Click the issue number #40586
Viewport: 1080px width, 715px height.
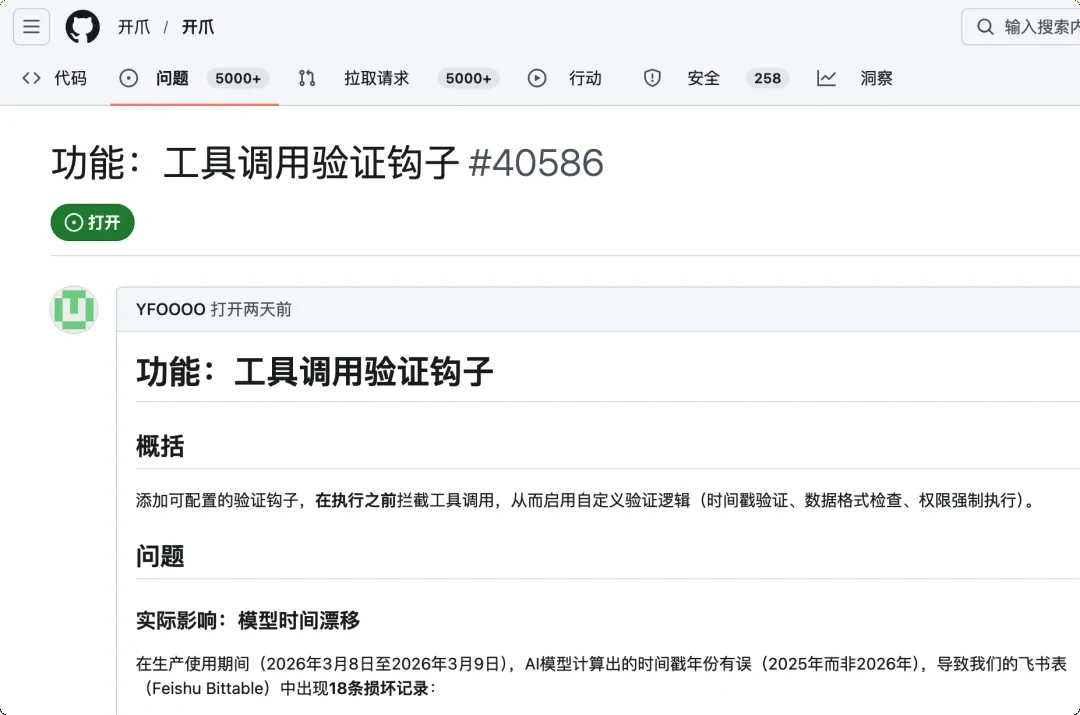pyautogui.click(x=538, y=163)
